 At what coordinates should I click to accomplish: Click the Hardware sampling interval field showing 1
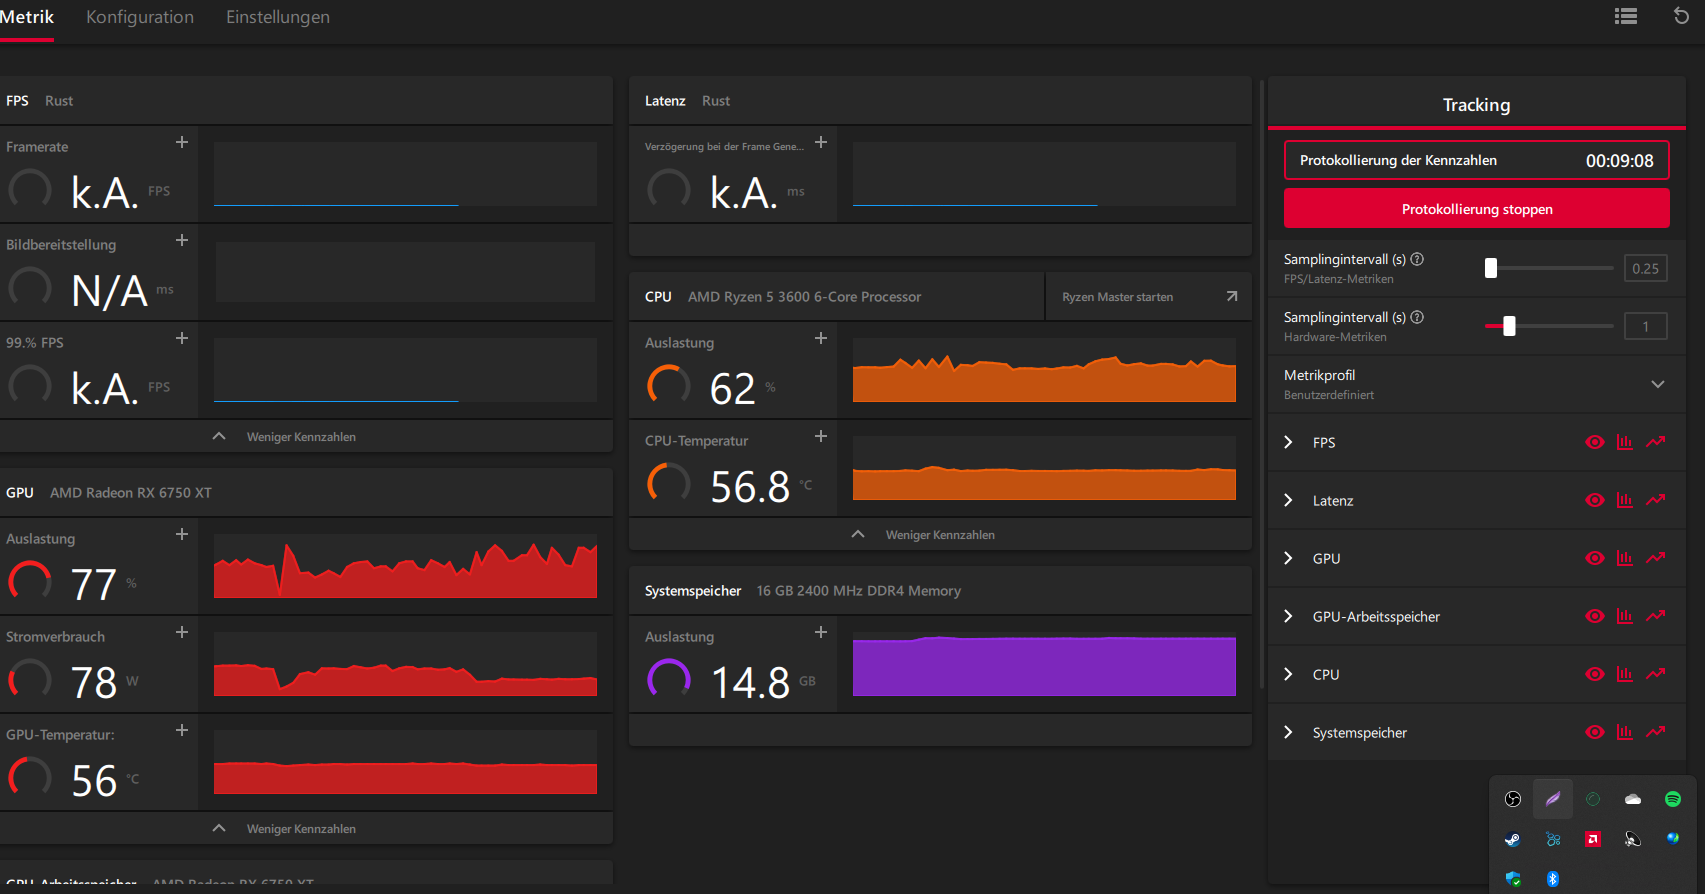pyautogui.click(x=1646, y=326)
